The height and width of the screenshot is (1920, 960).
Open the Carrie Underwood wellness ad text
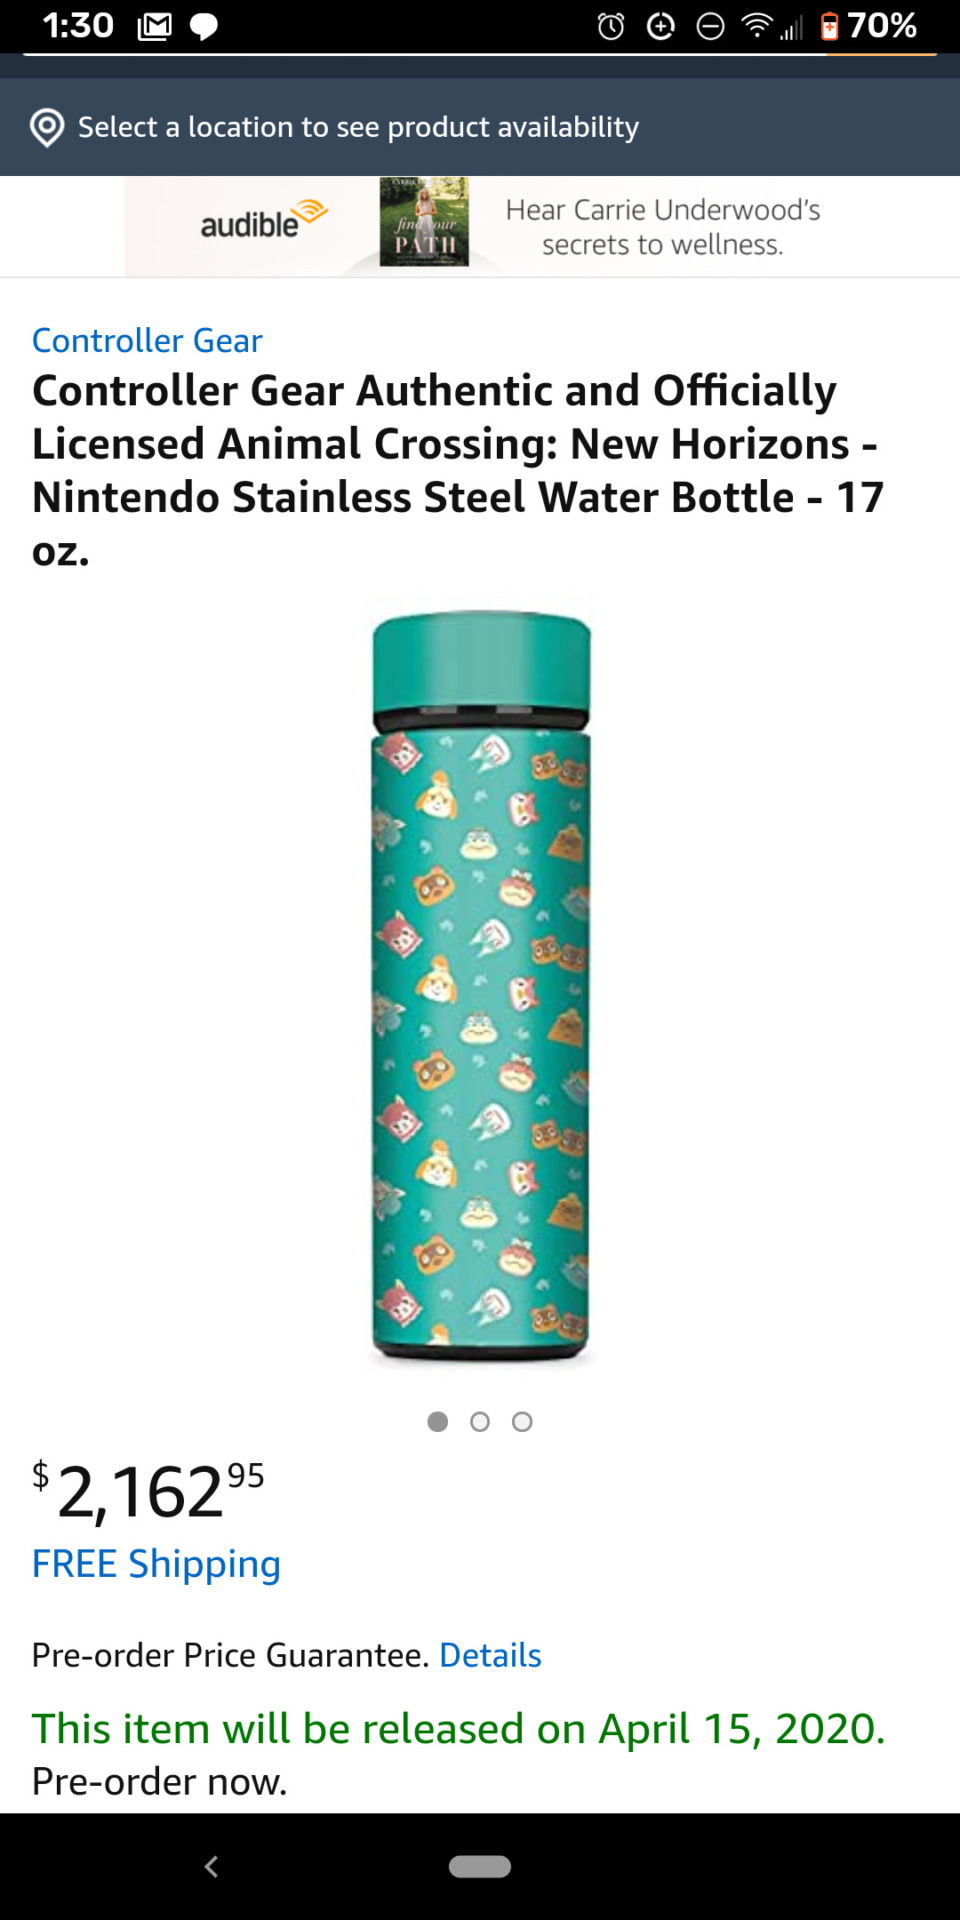click(662, 227)
